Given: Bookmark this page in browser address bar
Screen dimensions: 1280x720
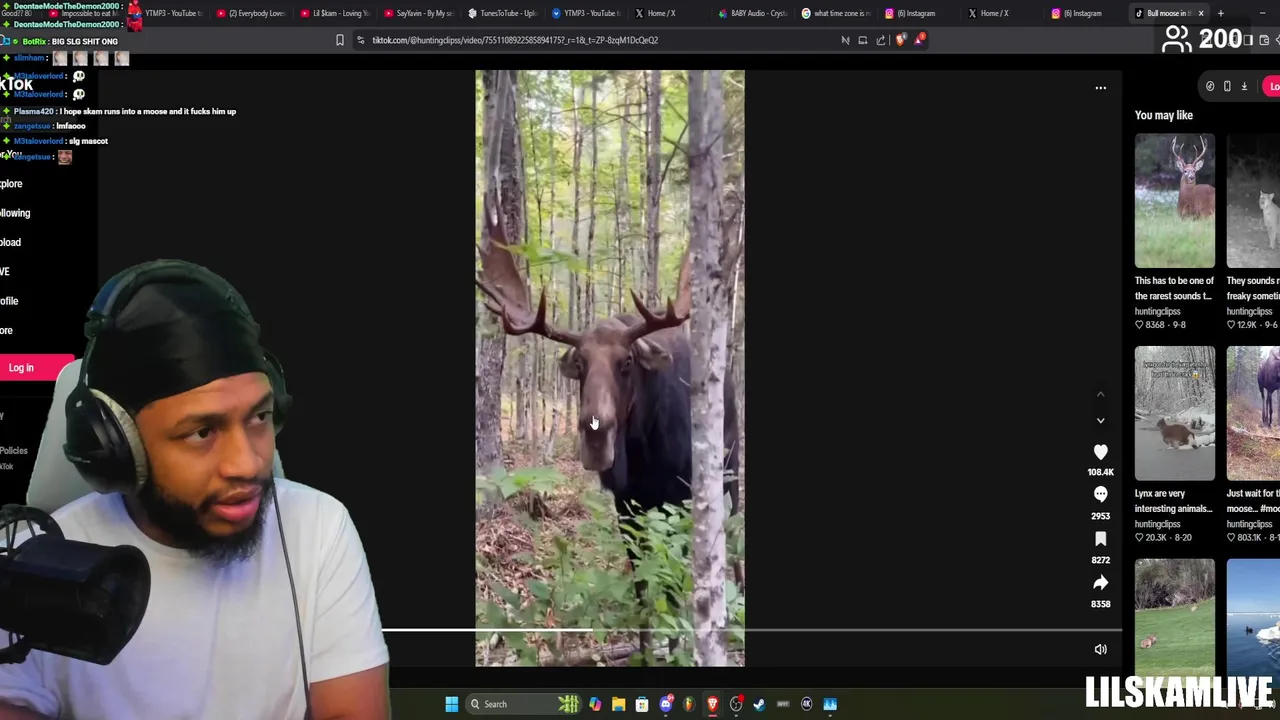Looking at the screenshot, I should (340, 40).
